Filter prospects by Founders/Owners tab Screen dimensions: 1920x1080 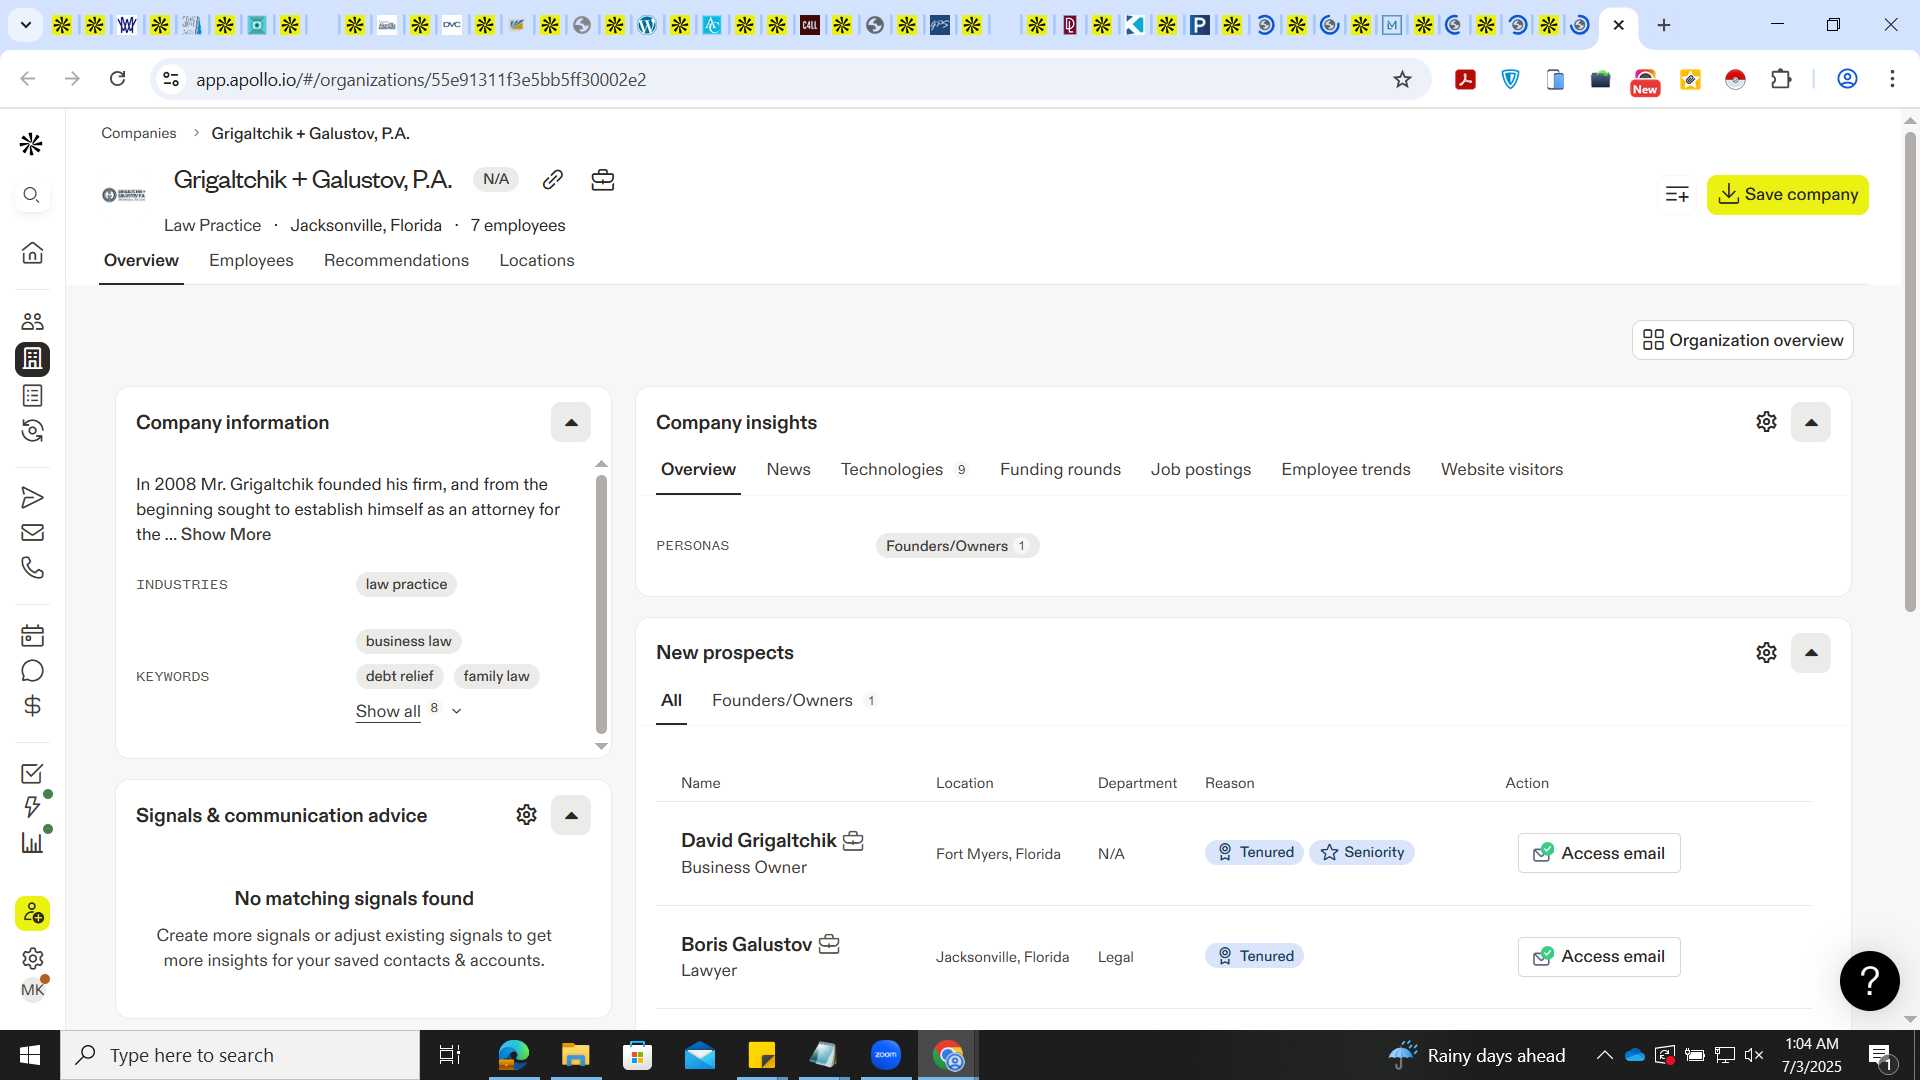click(x=794, y=700)
